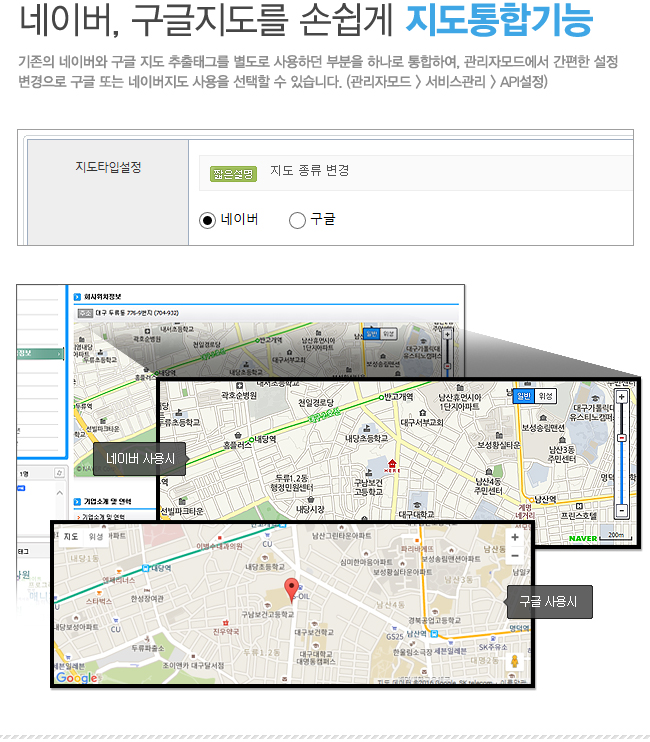Click the green NAVER logo on the map

point(583,539)
